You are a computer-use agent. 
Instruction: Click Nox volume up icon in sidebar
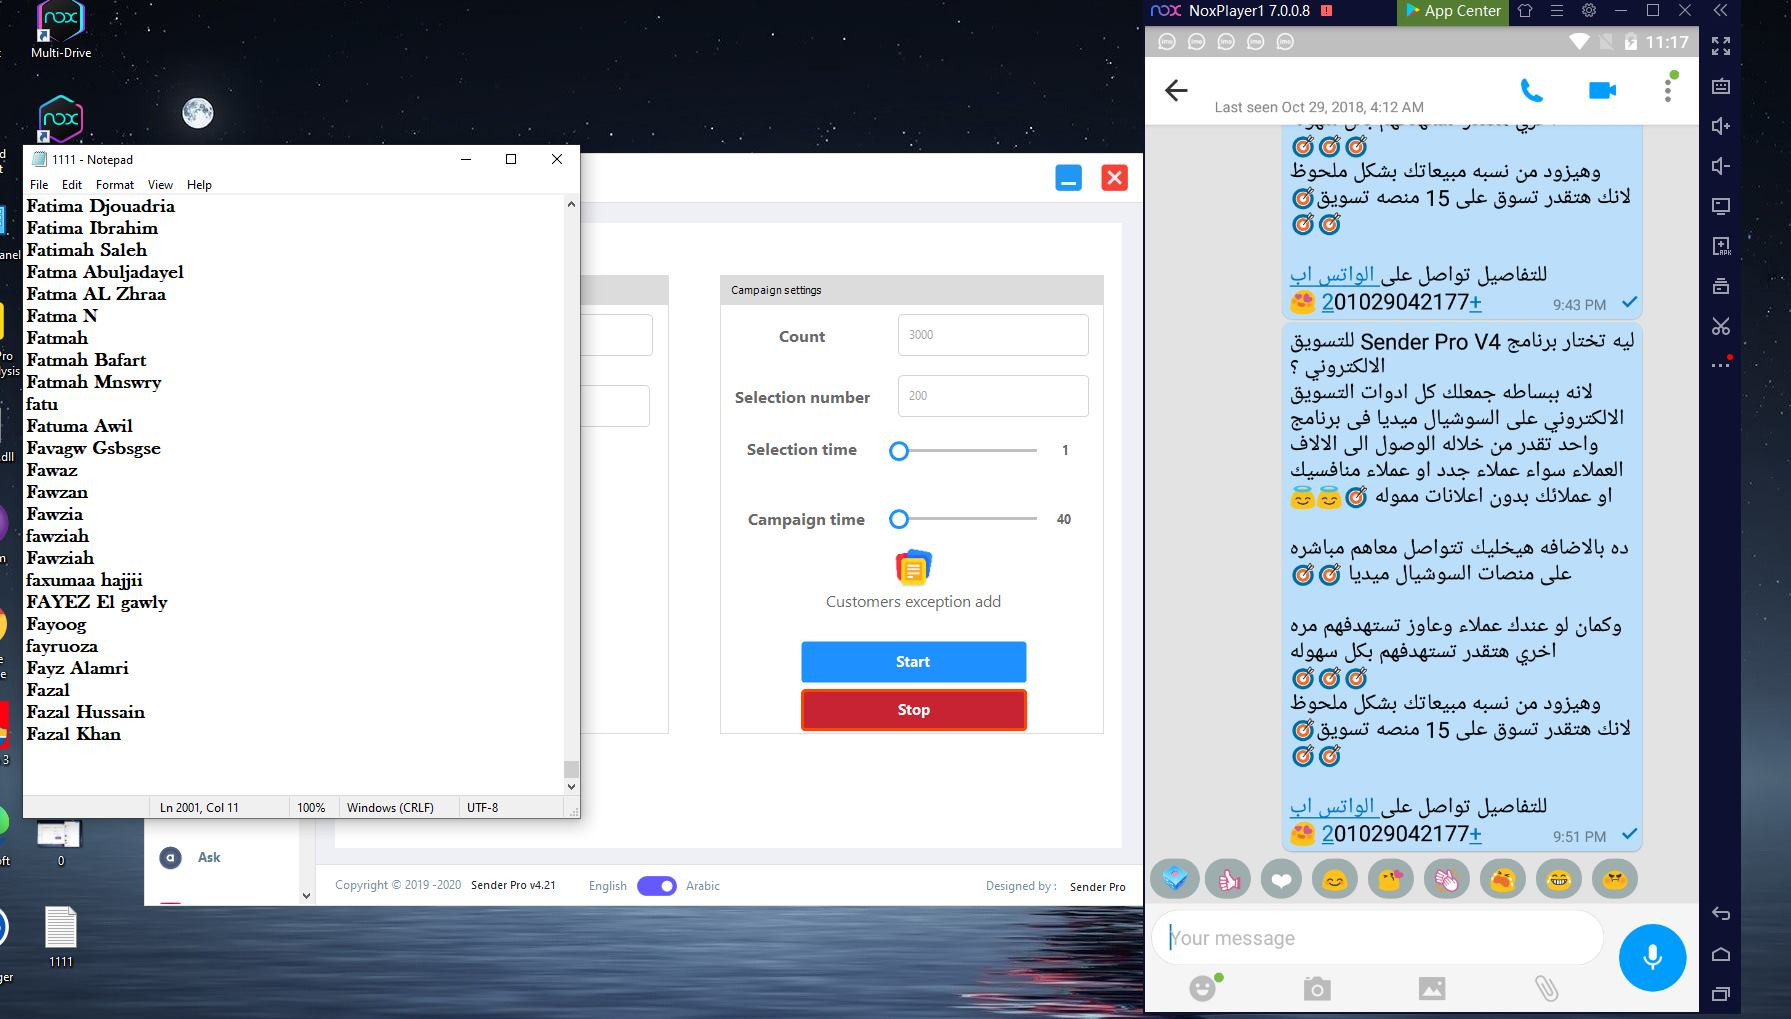point(1721,126)
